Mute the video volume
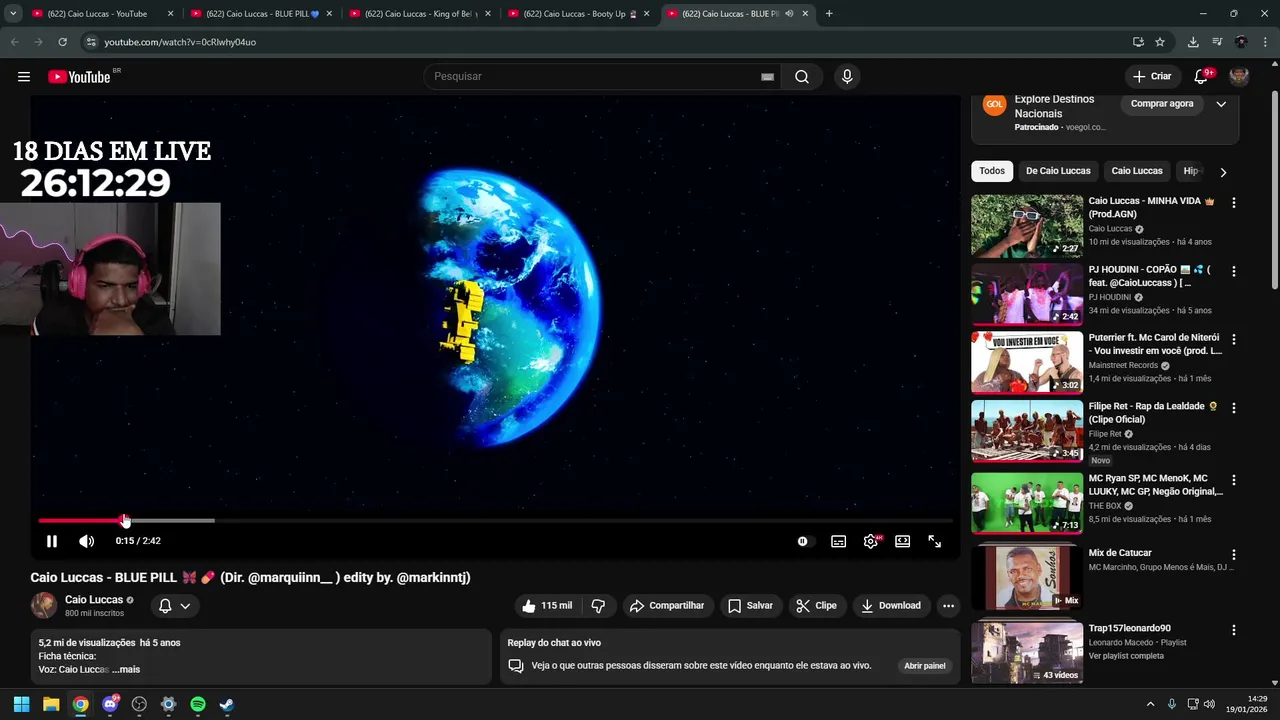 point(87,541)
